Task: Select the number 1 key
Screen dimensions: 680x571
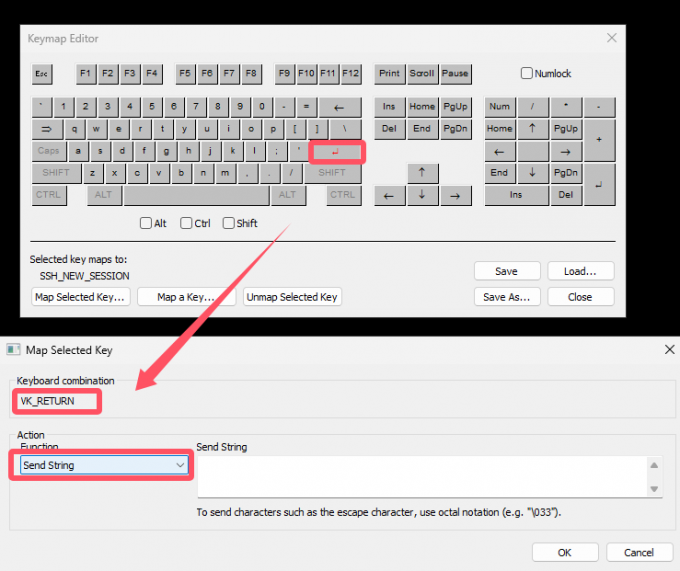Action: [64, 107]
